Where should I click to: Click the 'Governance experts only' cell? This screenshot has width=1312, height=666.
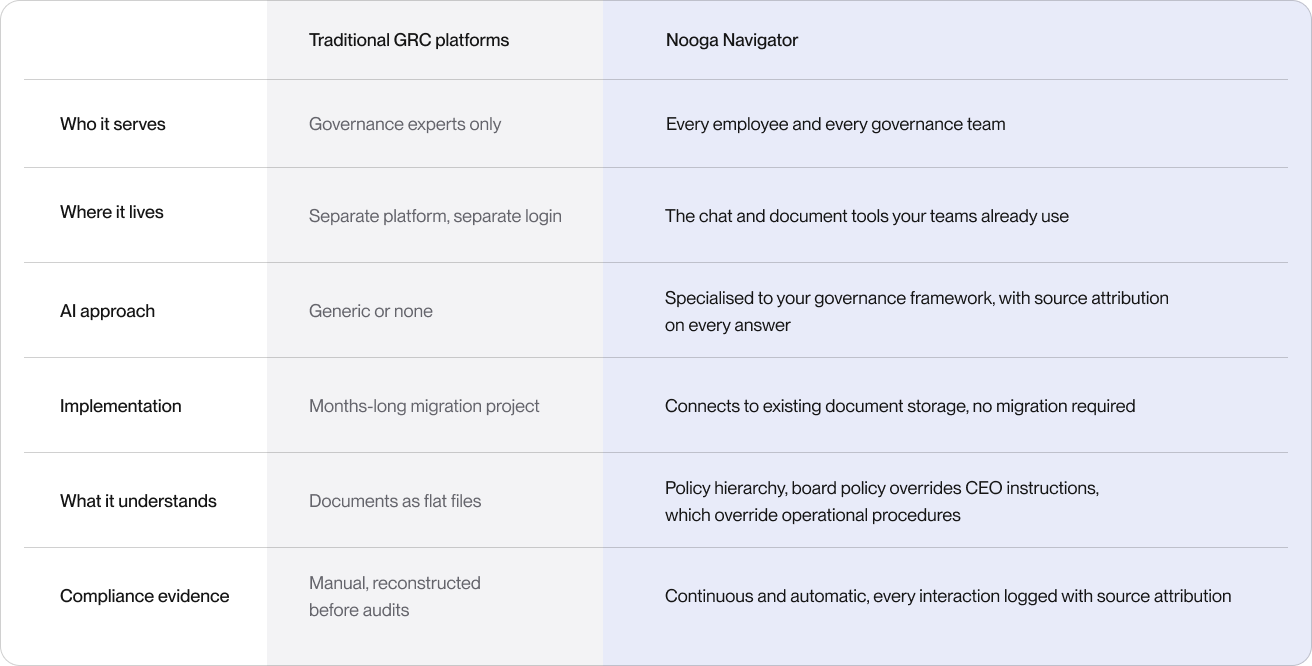[x=405, y=124]
